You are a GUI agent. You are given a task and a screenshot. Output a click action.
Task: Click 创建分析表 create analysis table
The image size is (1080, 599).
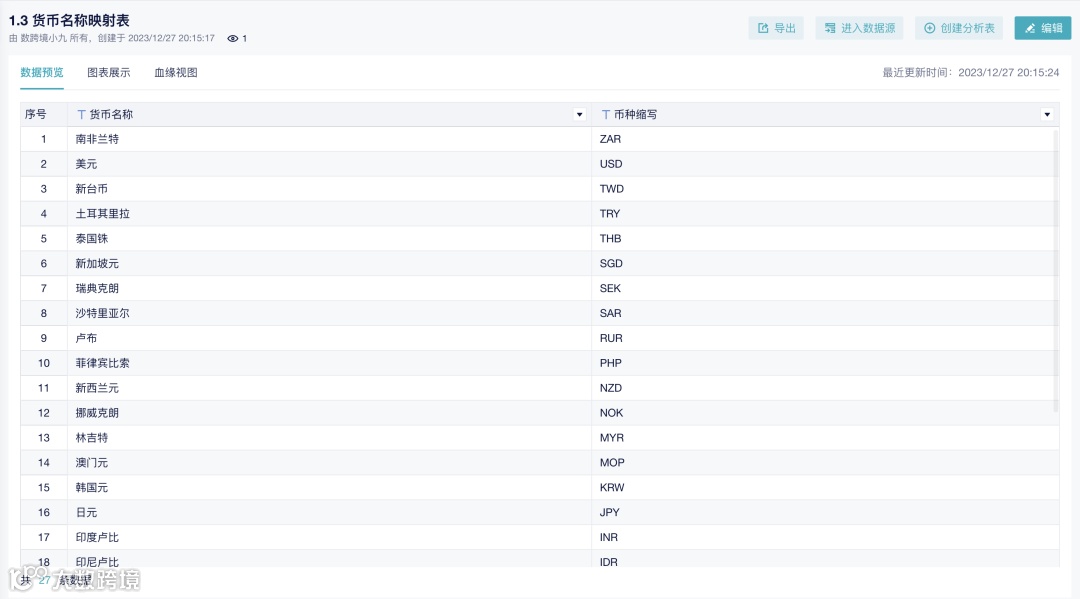tap(959, 28)
